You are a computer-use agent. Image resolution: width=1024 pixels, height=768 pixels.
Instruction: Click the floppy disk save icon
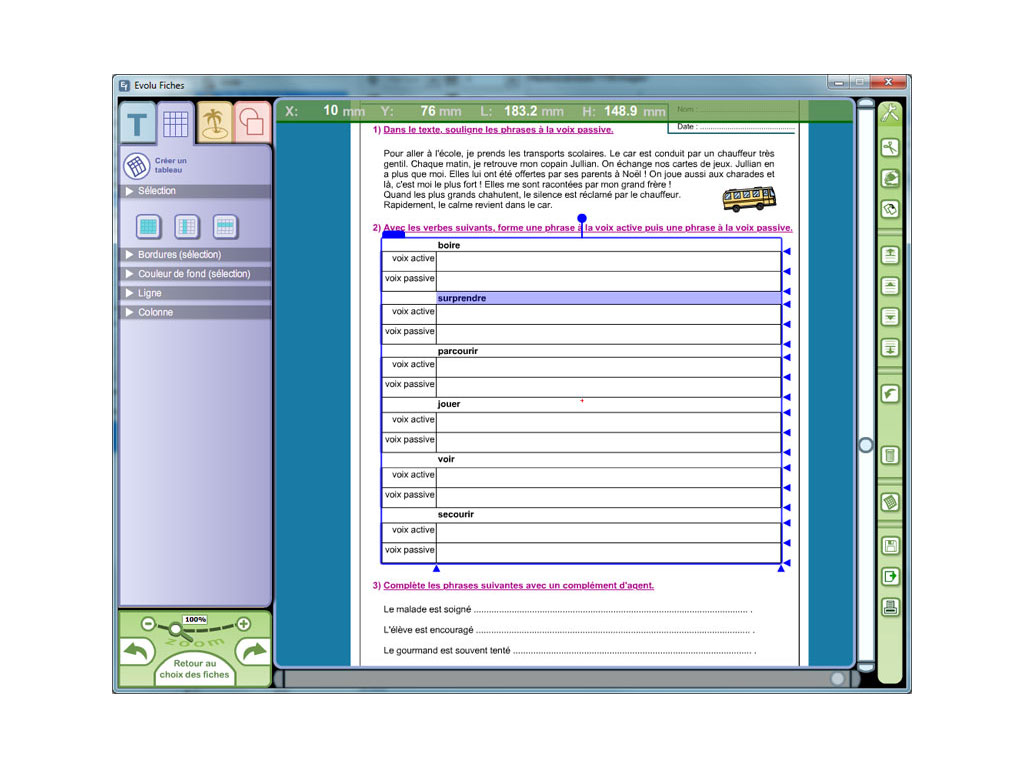coord(889,546)
